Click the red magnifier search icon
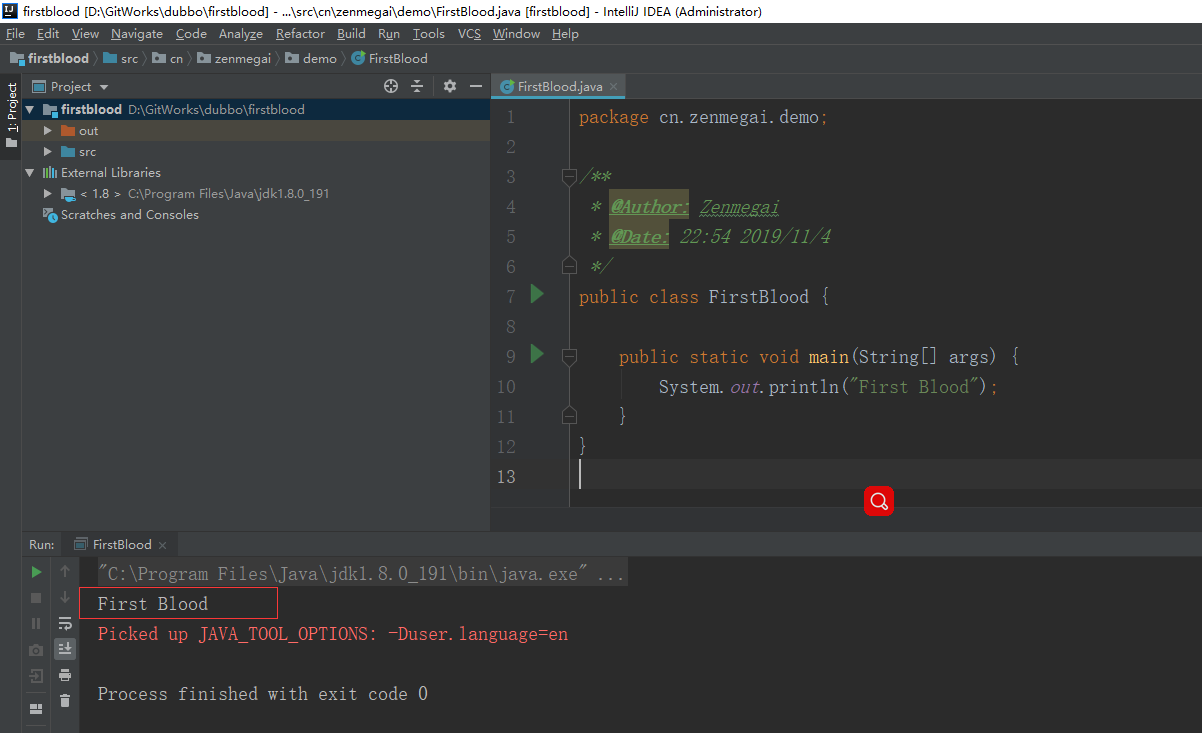The width and height of the screenshot is (1202, 733). [879, 501]
